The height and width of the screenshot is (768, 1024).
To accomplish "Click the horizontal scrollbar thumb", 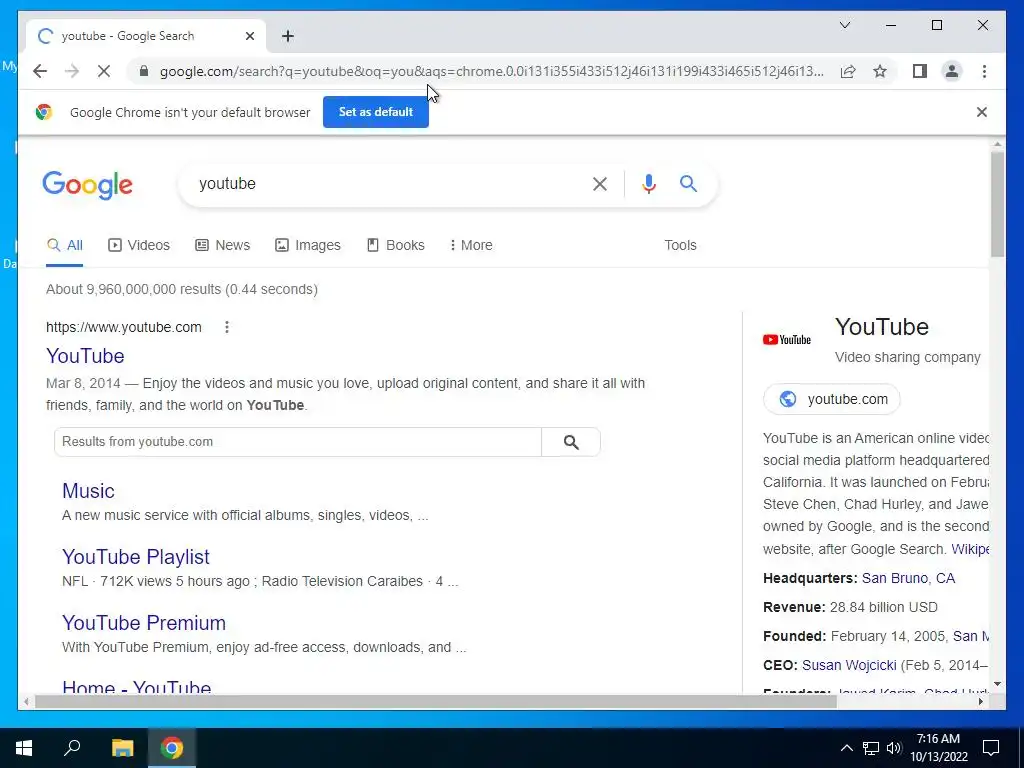I will point(436,702).
